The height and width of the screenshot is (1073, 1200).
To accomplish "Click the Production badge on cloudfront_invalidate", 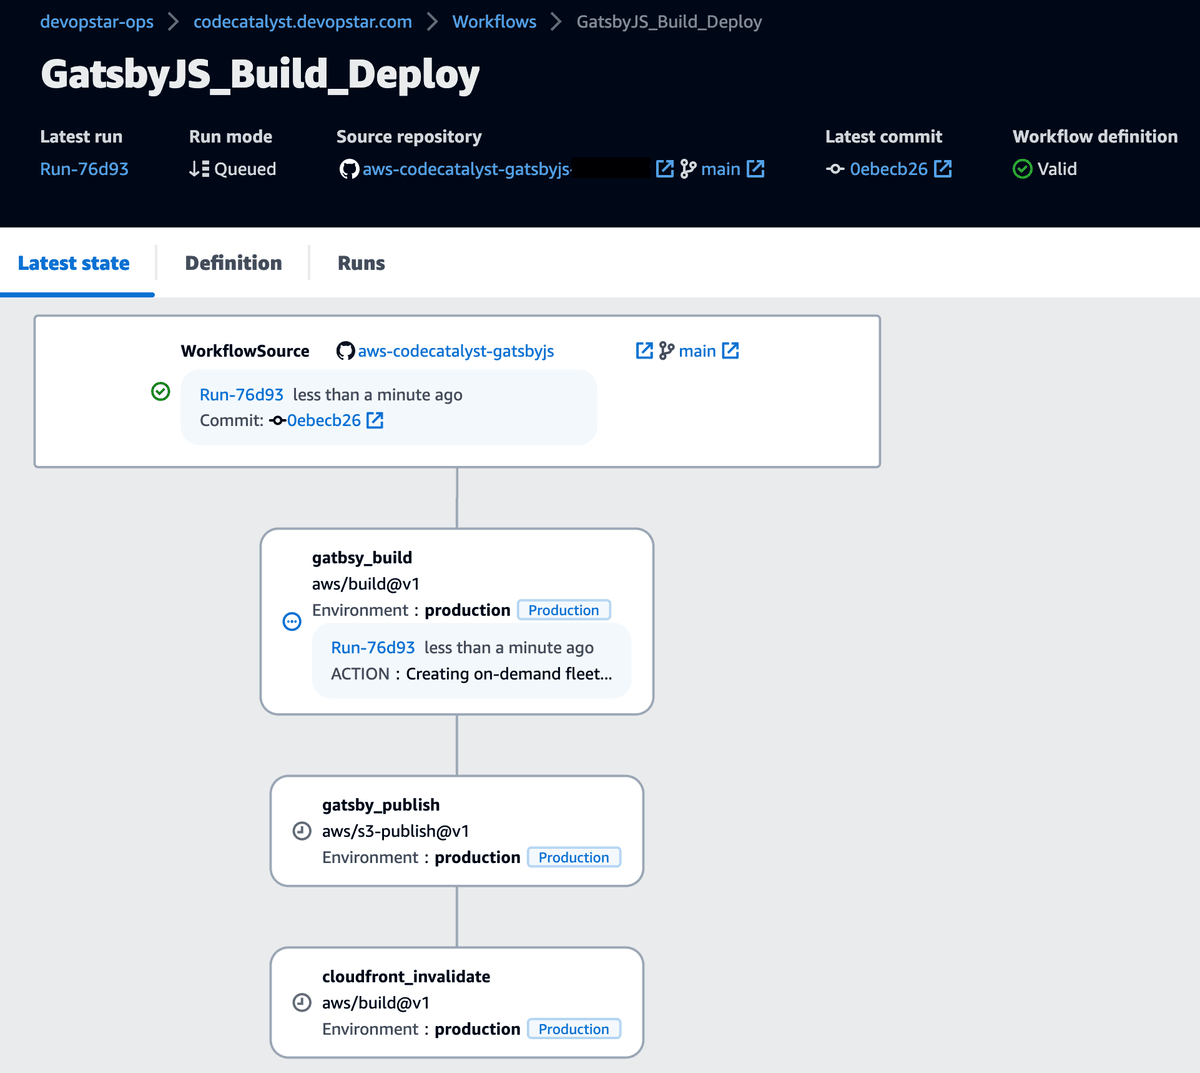I will click(574, 1028).
